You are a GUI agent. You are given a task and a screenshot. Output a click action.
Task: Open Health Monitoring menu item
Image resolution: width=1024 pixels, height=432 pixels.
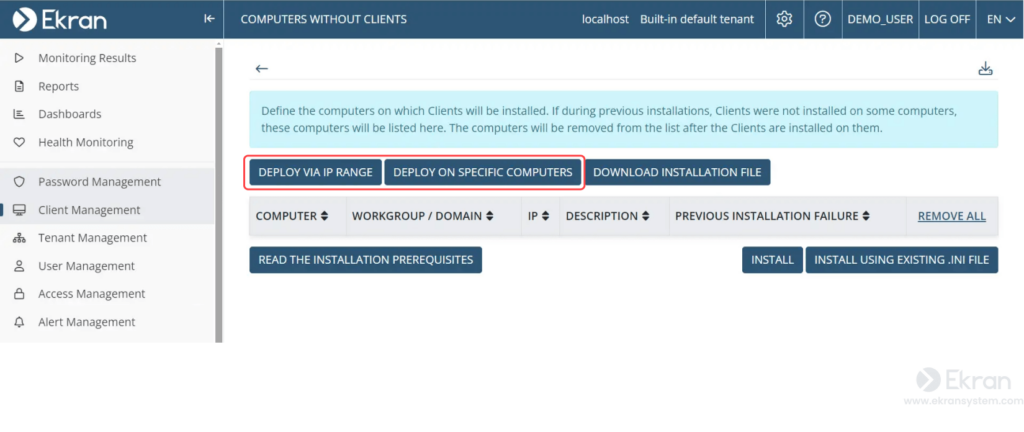[86, 142]
